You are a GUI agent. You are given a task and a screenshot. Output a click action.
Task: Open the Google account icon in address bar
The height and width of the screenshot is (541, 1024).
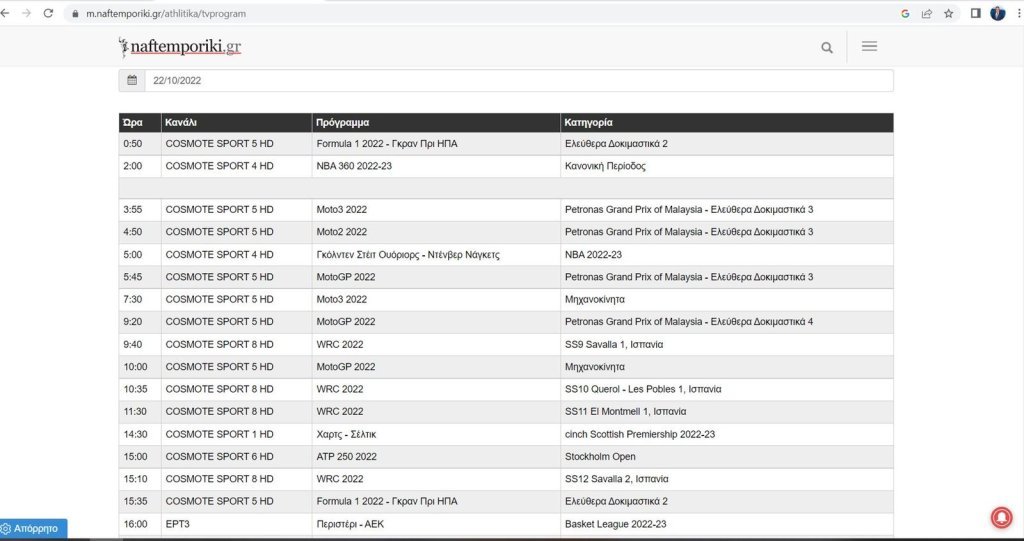pos(905,13)
